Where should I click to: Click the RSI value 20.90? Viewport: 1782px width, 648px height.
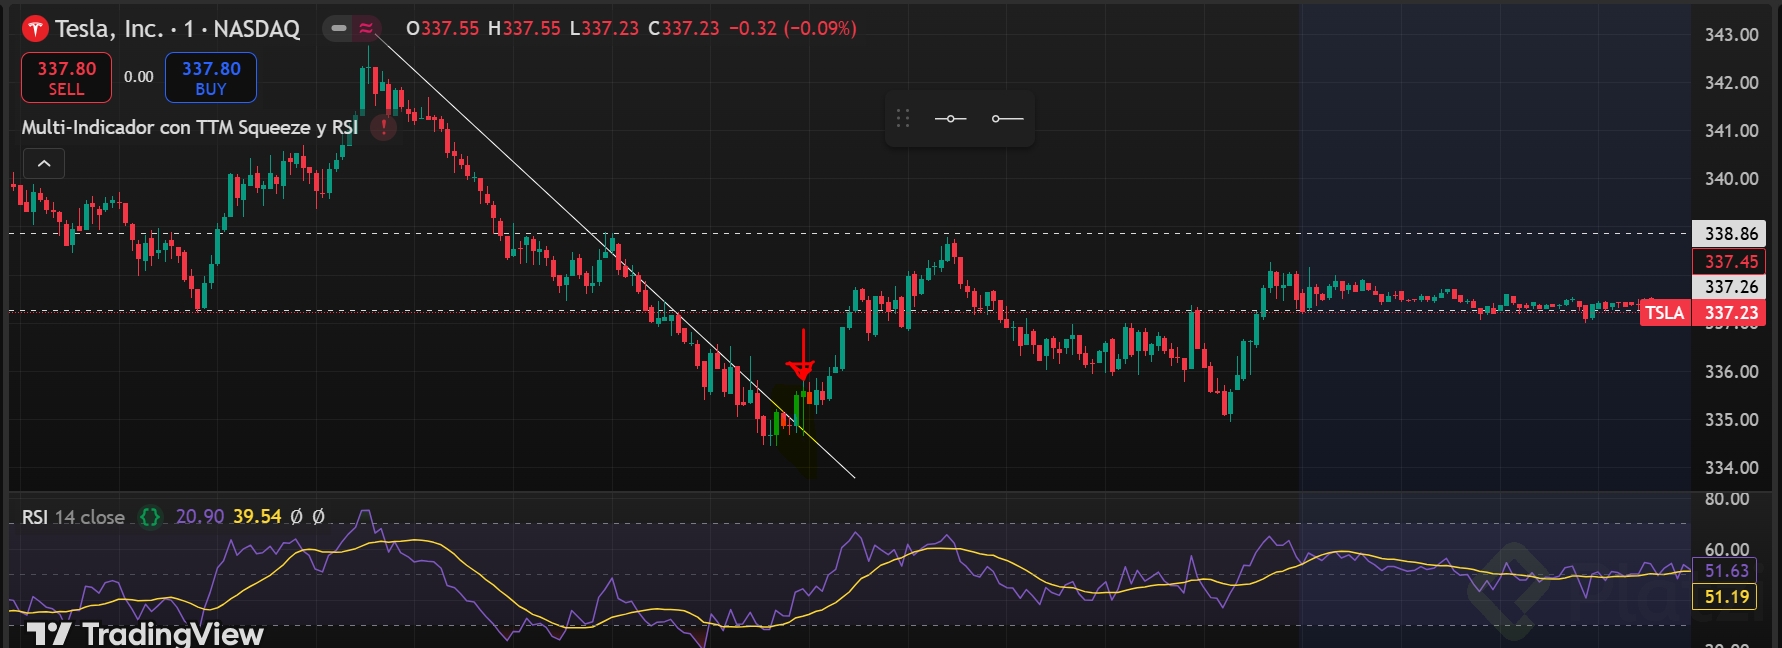coord(200,517)
